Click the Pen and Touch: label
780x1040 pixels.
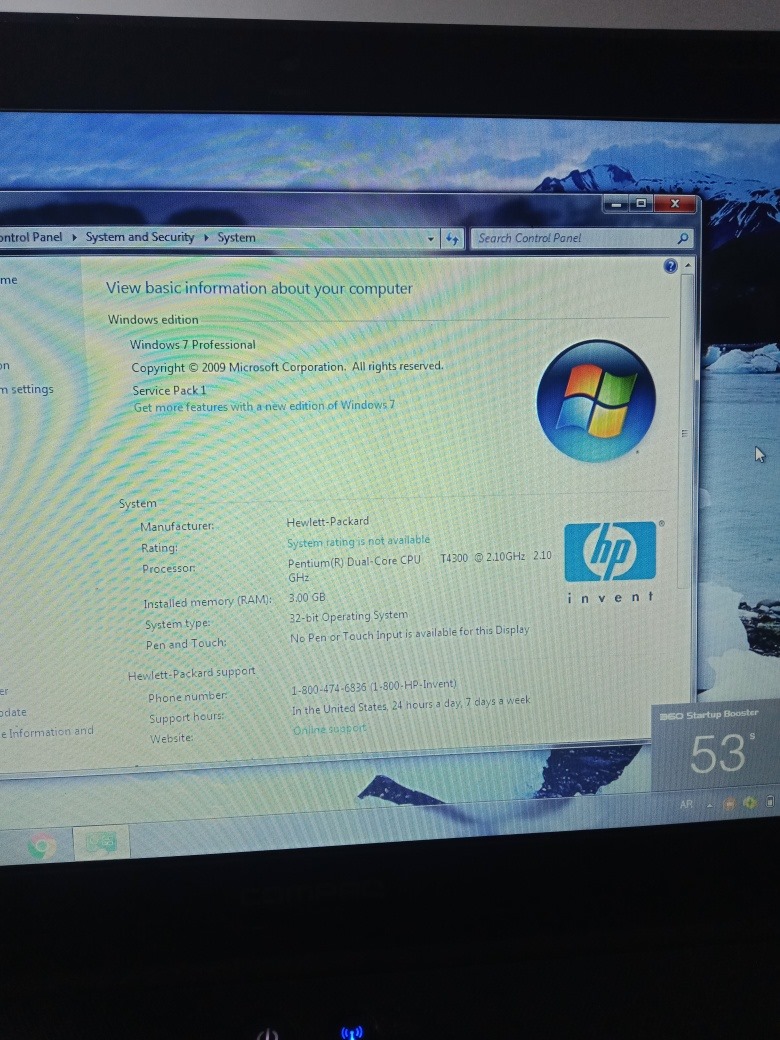pos(186,644)
